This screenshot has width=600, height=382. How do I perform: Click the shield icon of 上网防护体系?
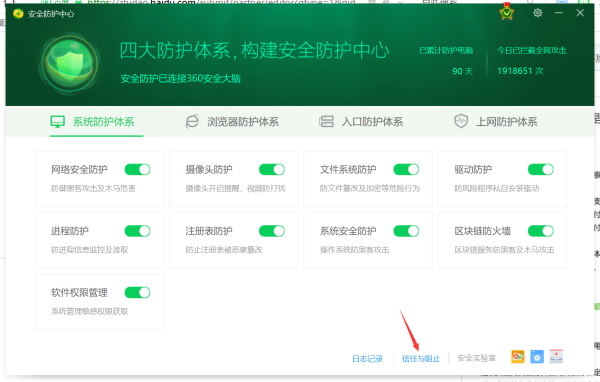[x=461, y=121]
